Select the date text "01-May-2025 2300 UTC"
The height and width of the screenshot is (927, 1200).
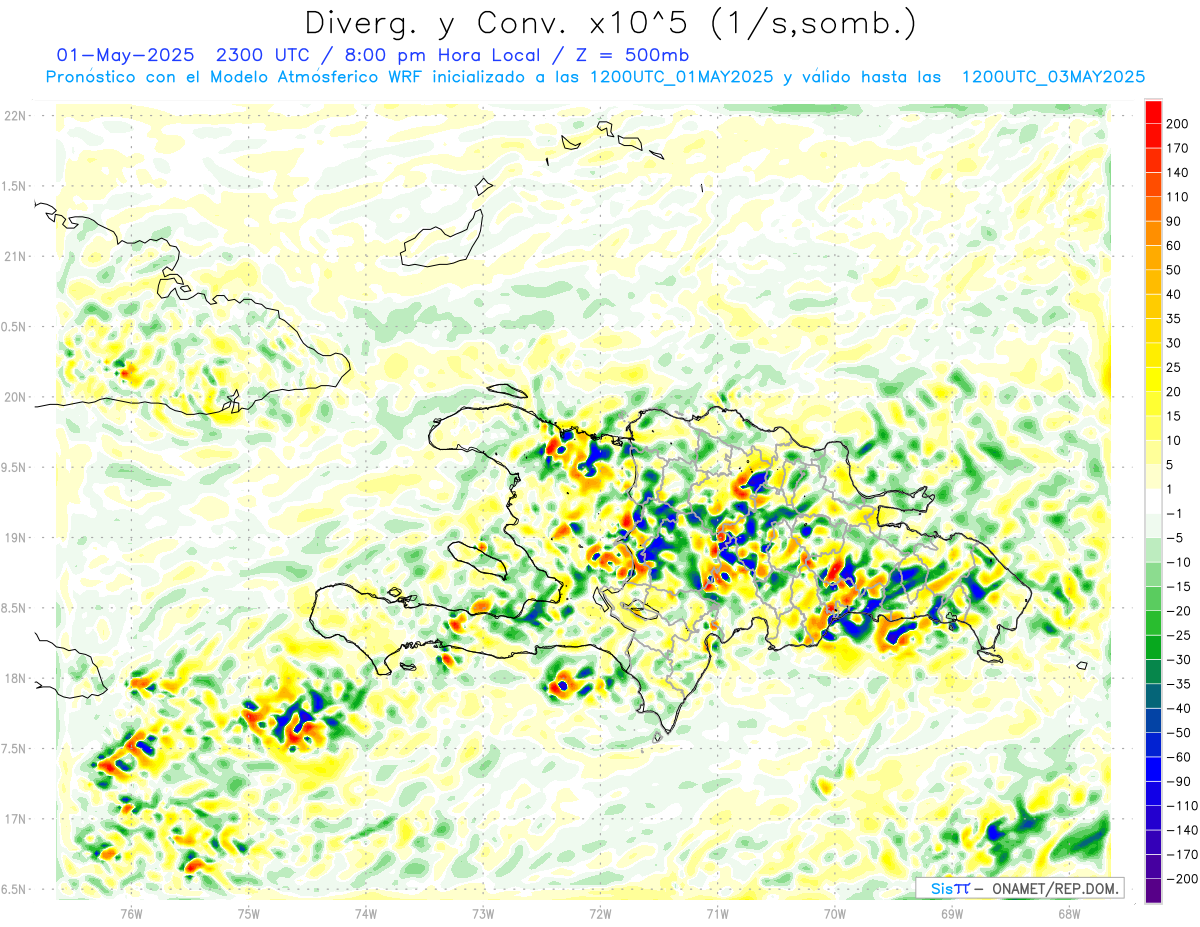point(184,54)
